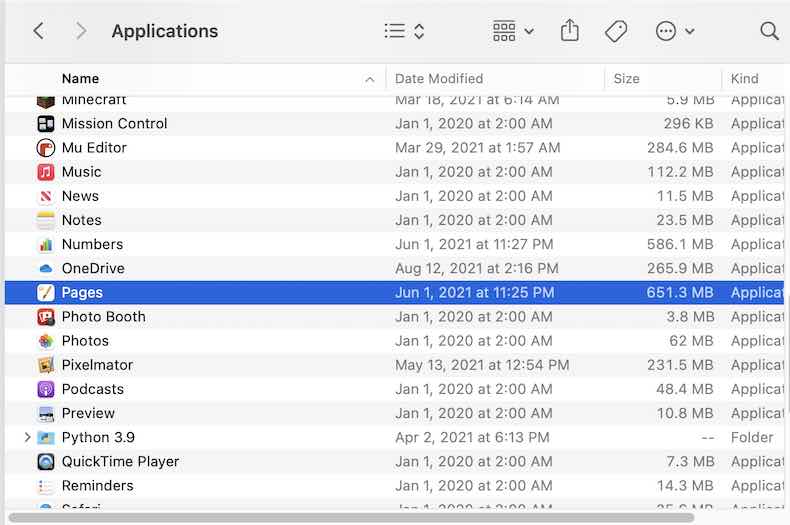This screenshot has width=790, height=525.
Task: Click the May 13, 2021 at 12:54 PM date
Action: (482, 365)
